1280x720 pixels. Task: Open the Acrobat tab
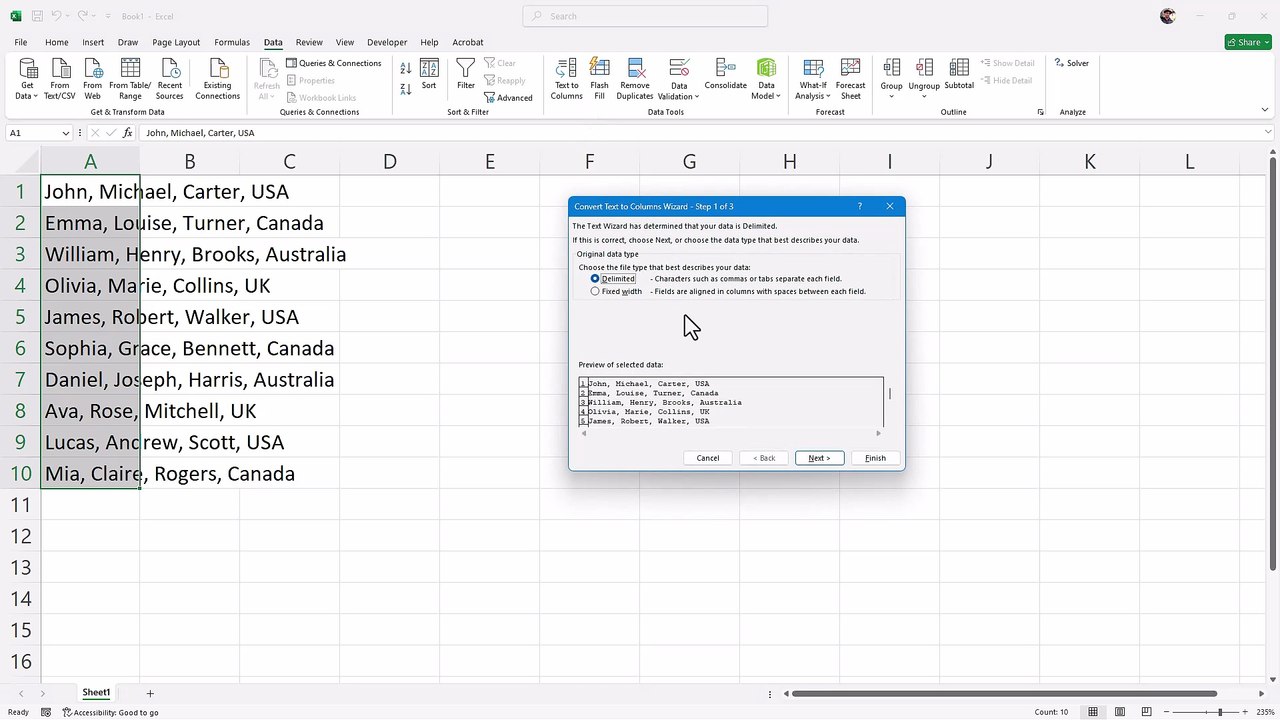468,42
